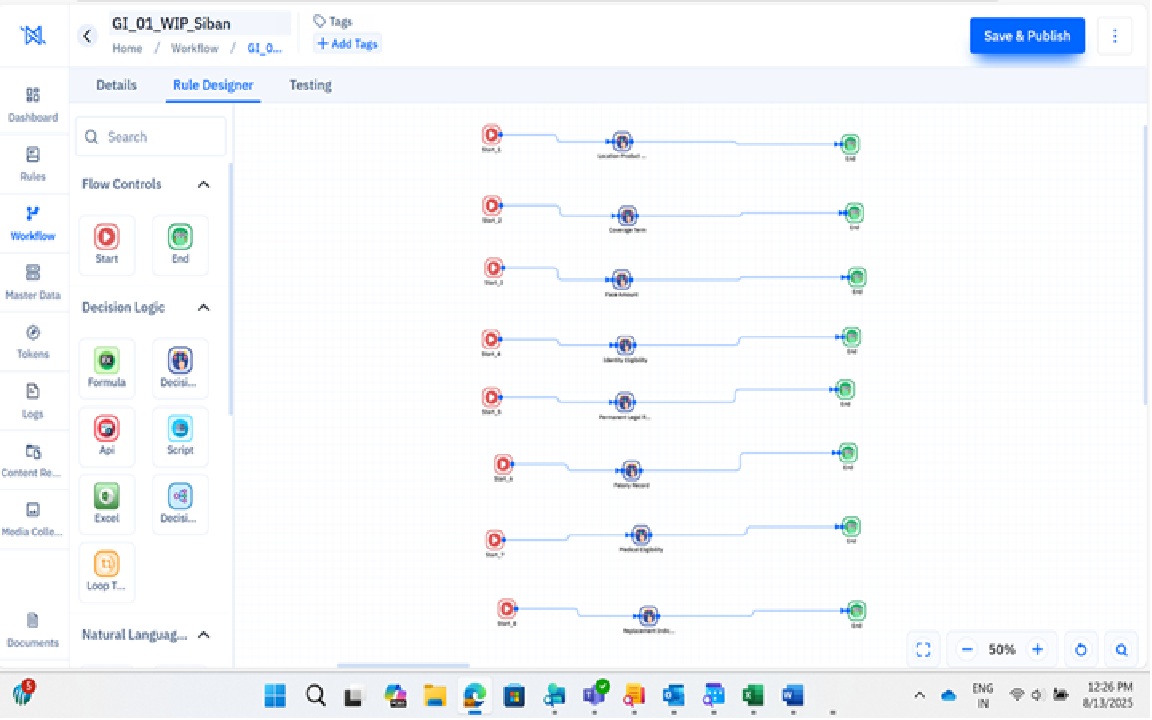Open the Logs sidebar item
This screenshot has height=720, width=1152.
(32, 401)
